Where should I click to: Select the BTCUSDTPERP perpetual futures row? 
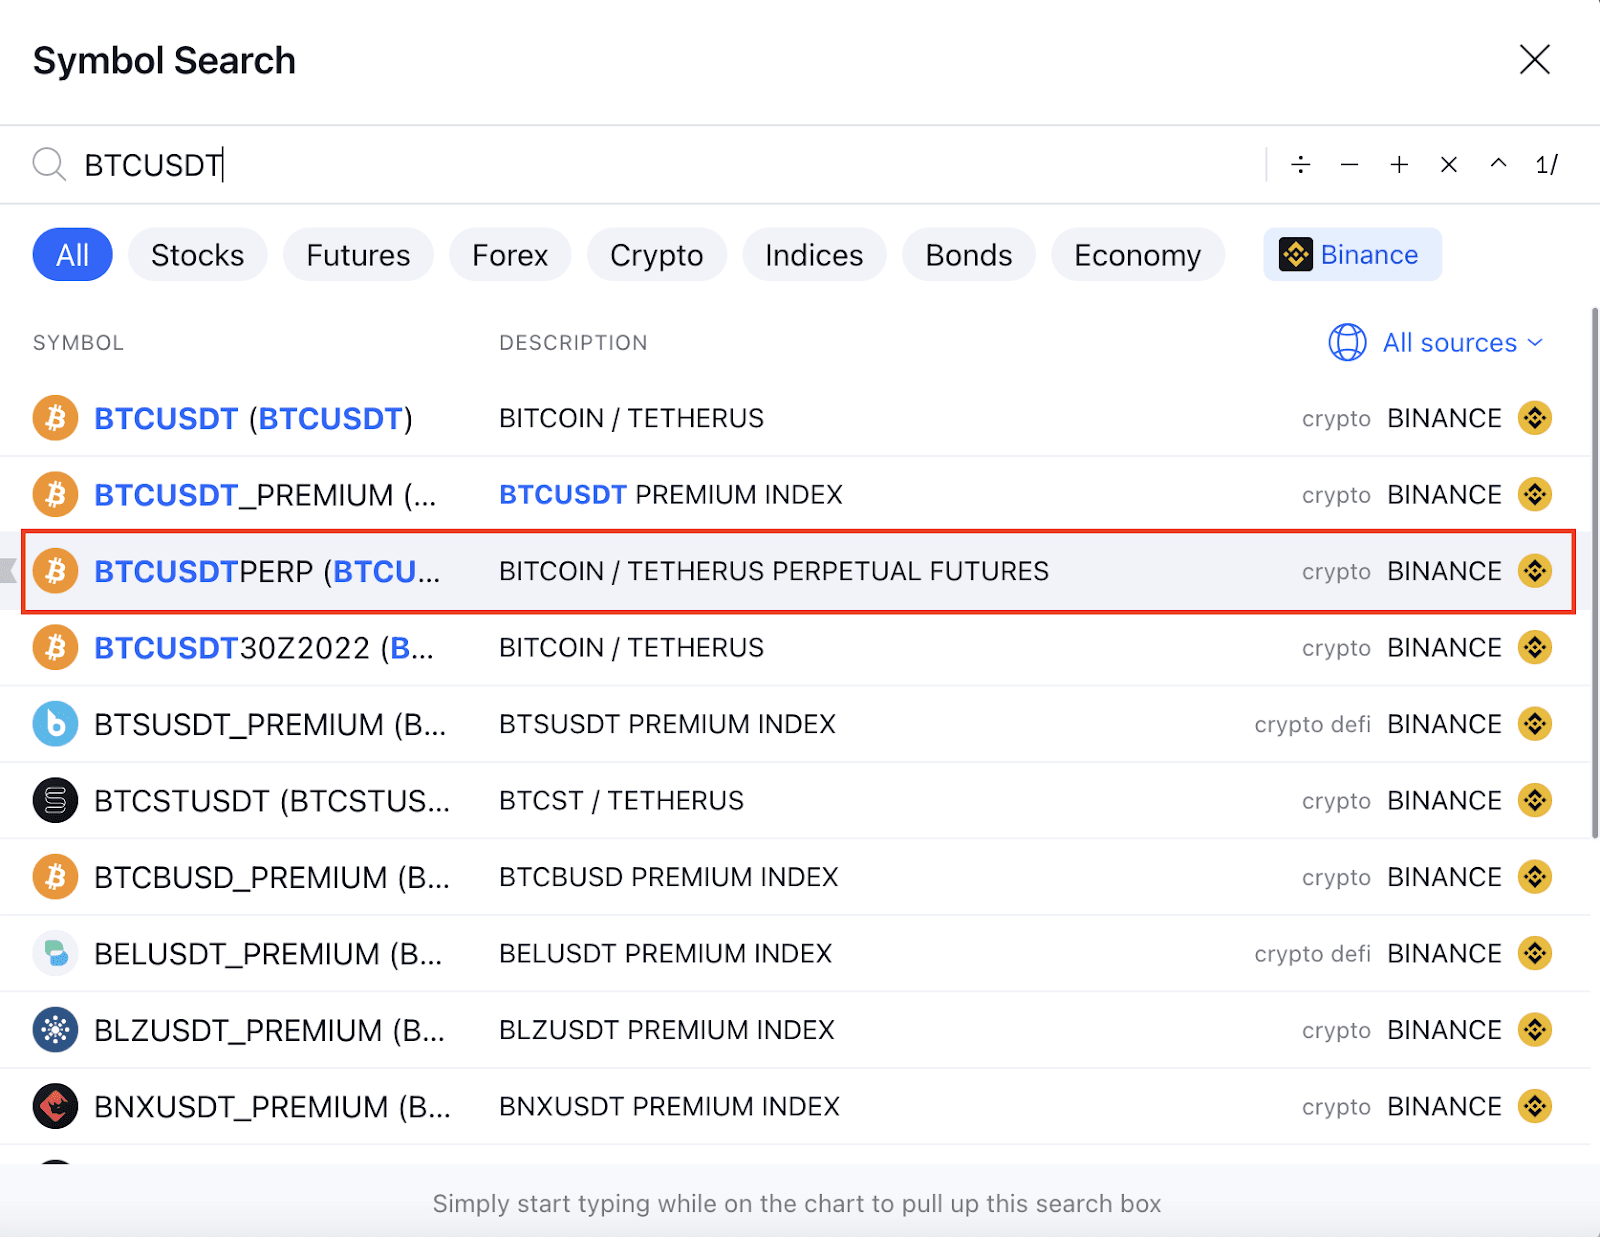coord(700,571)
